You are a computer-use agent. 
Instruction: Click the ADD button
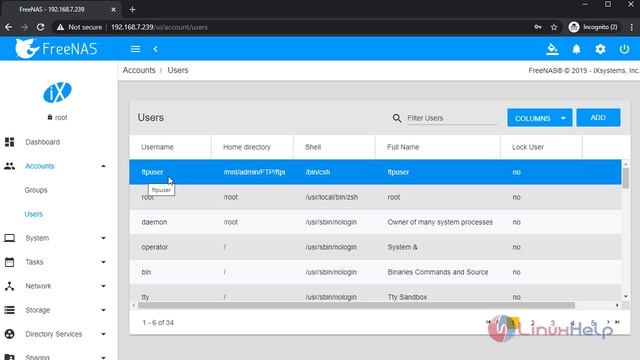[598, 118]
